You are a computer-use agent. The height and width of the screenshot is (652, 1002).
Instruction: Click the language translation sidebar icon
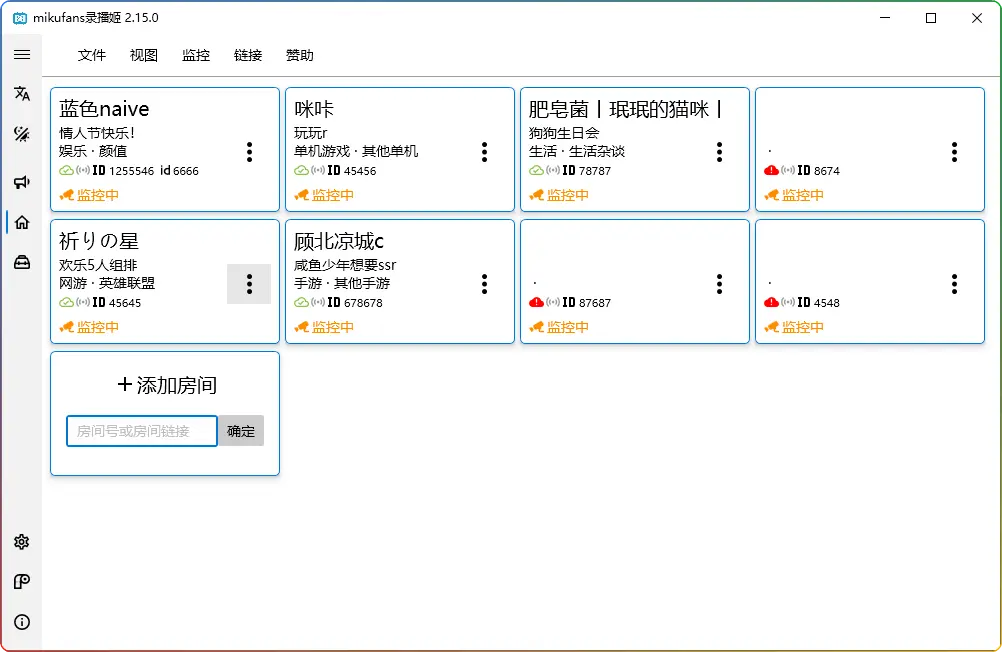[x=22, y=94]
